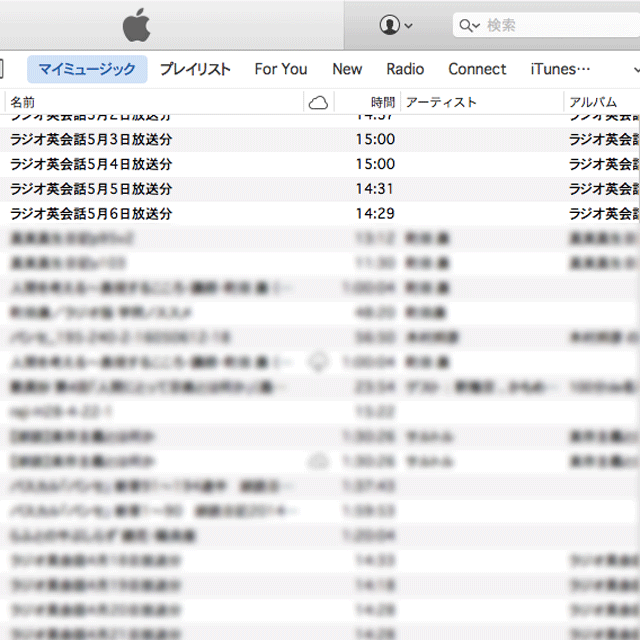The image size is (640, 640).
Task: Open the search magnifier options dropdown
Action: pos(469,25)
